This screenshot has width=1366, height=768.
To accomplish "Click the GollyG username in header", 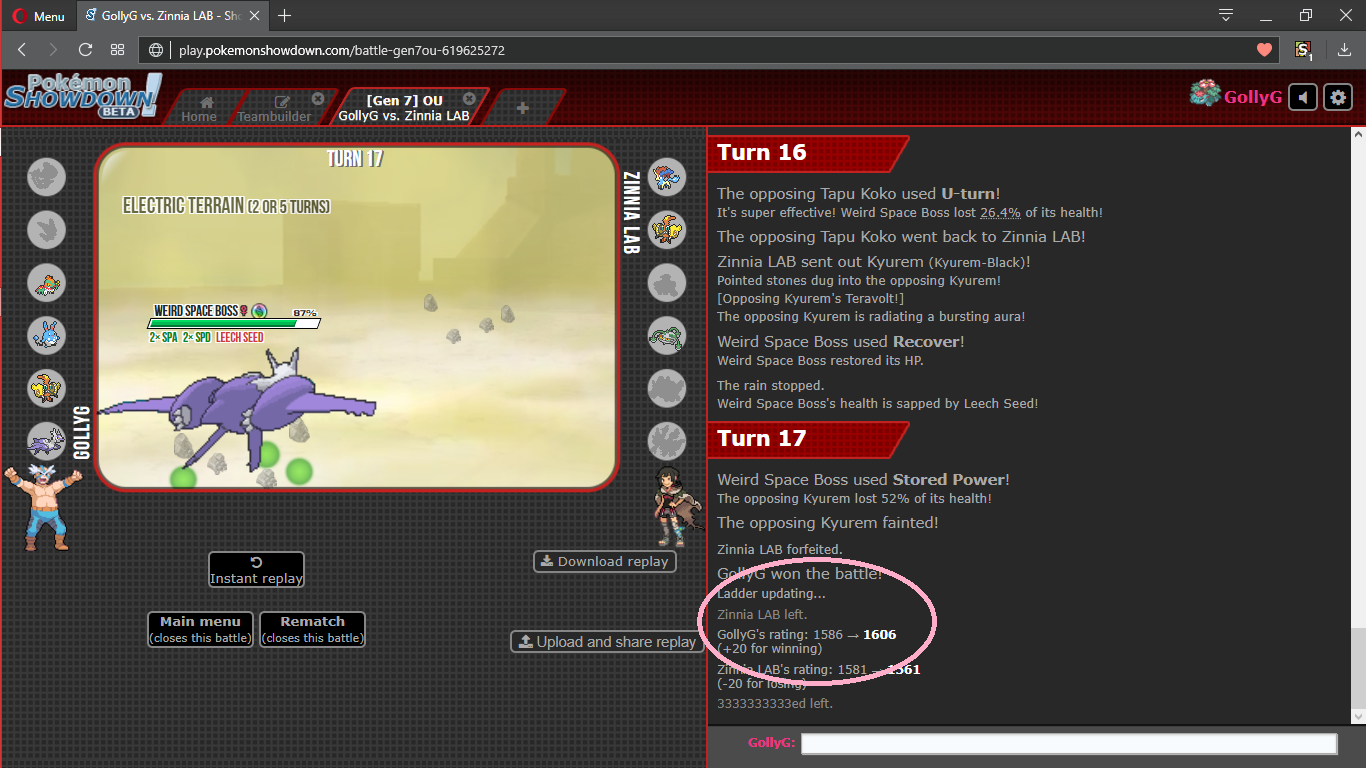I will (x=1253, y=97).
